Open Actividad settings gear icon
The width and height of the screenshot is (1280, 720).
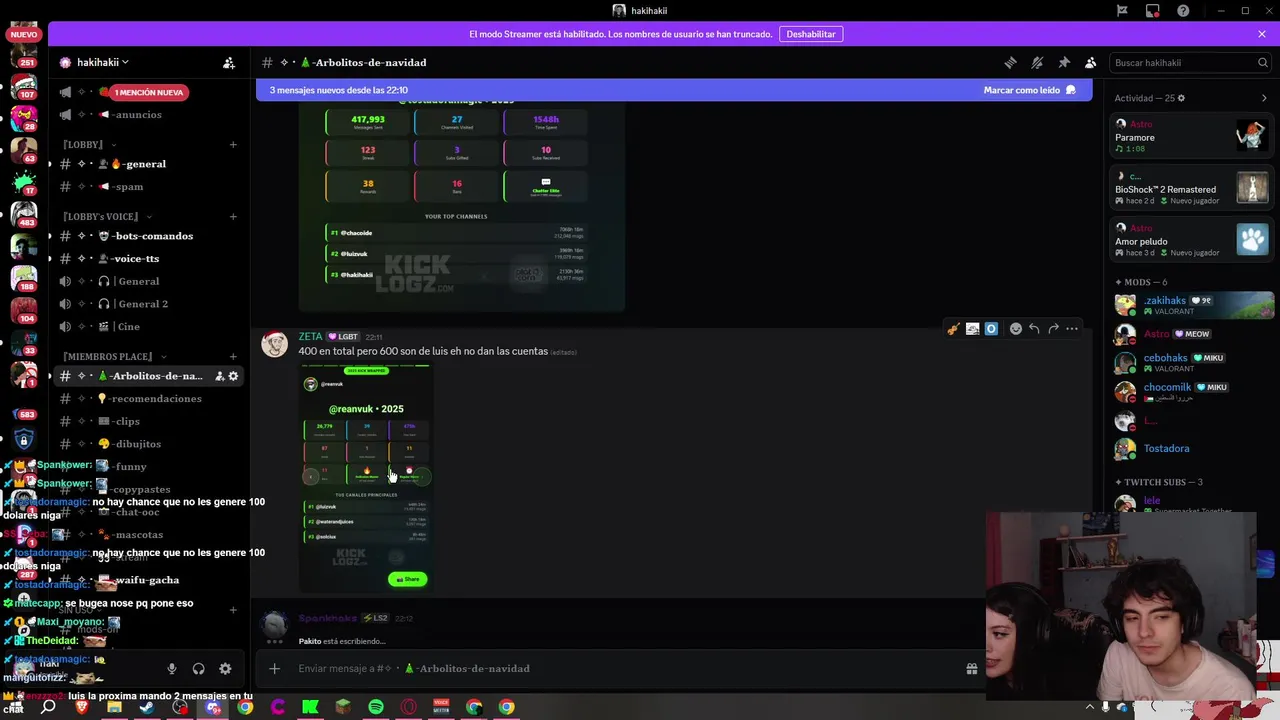[x=1181, y=98]
